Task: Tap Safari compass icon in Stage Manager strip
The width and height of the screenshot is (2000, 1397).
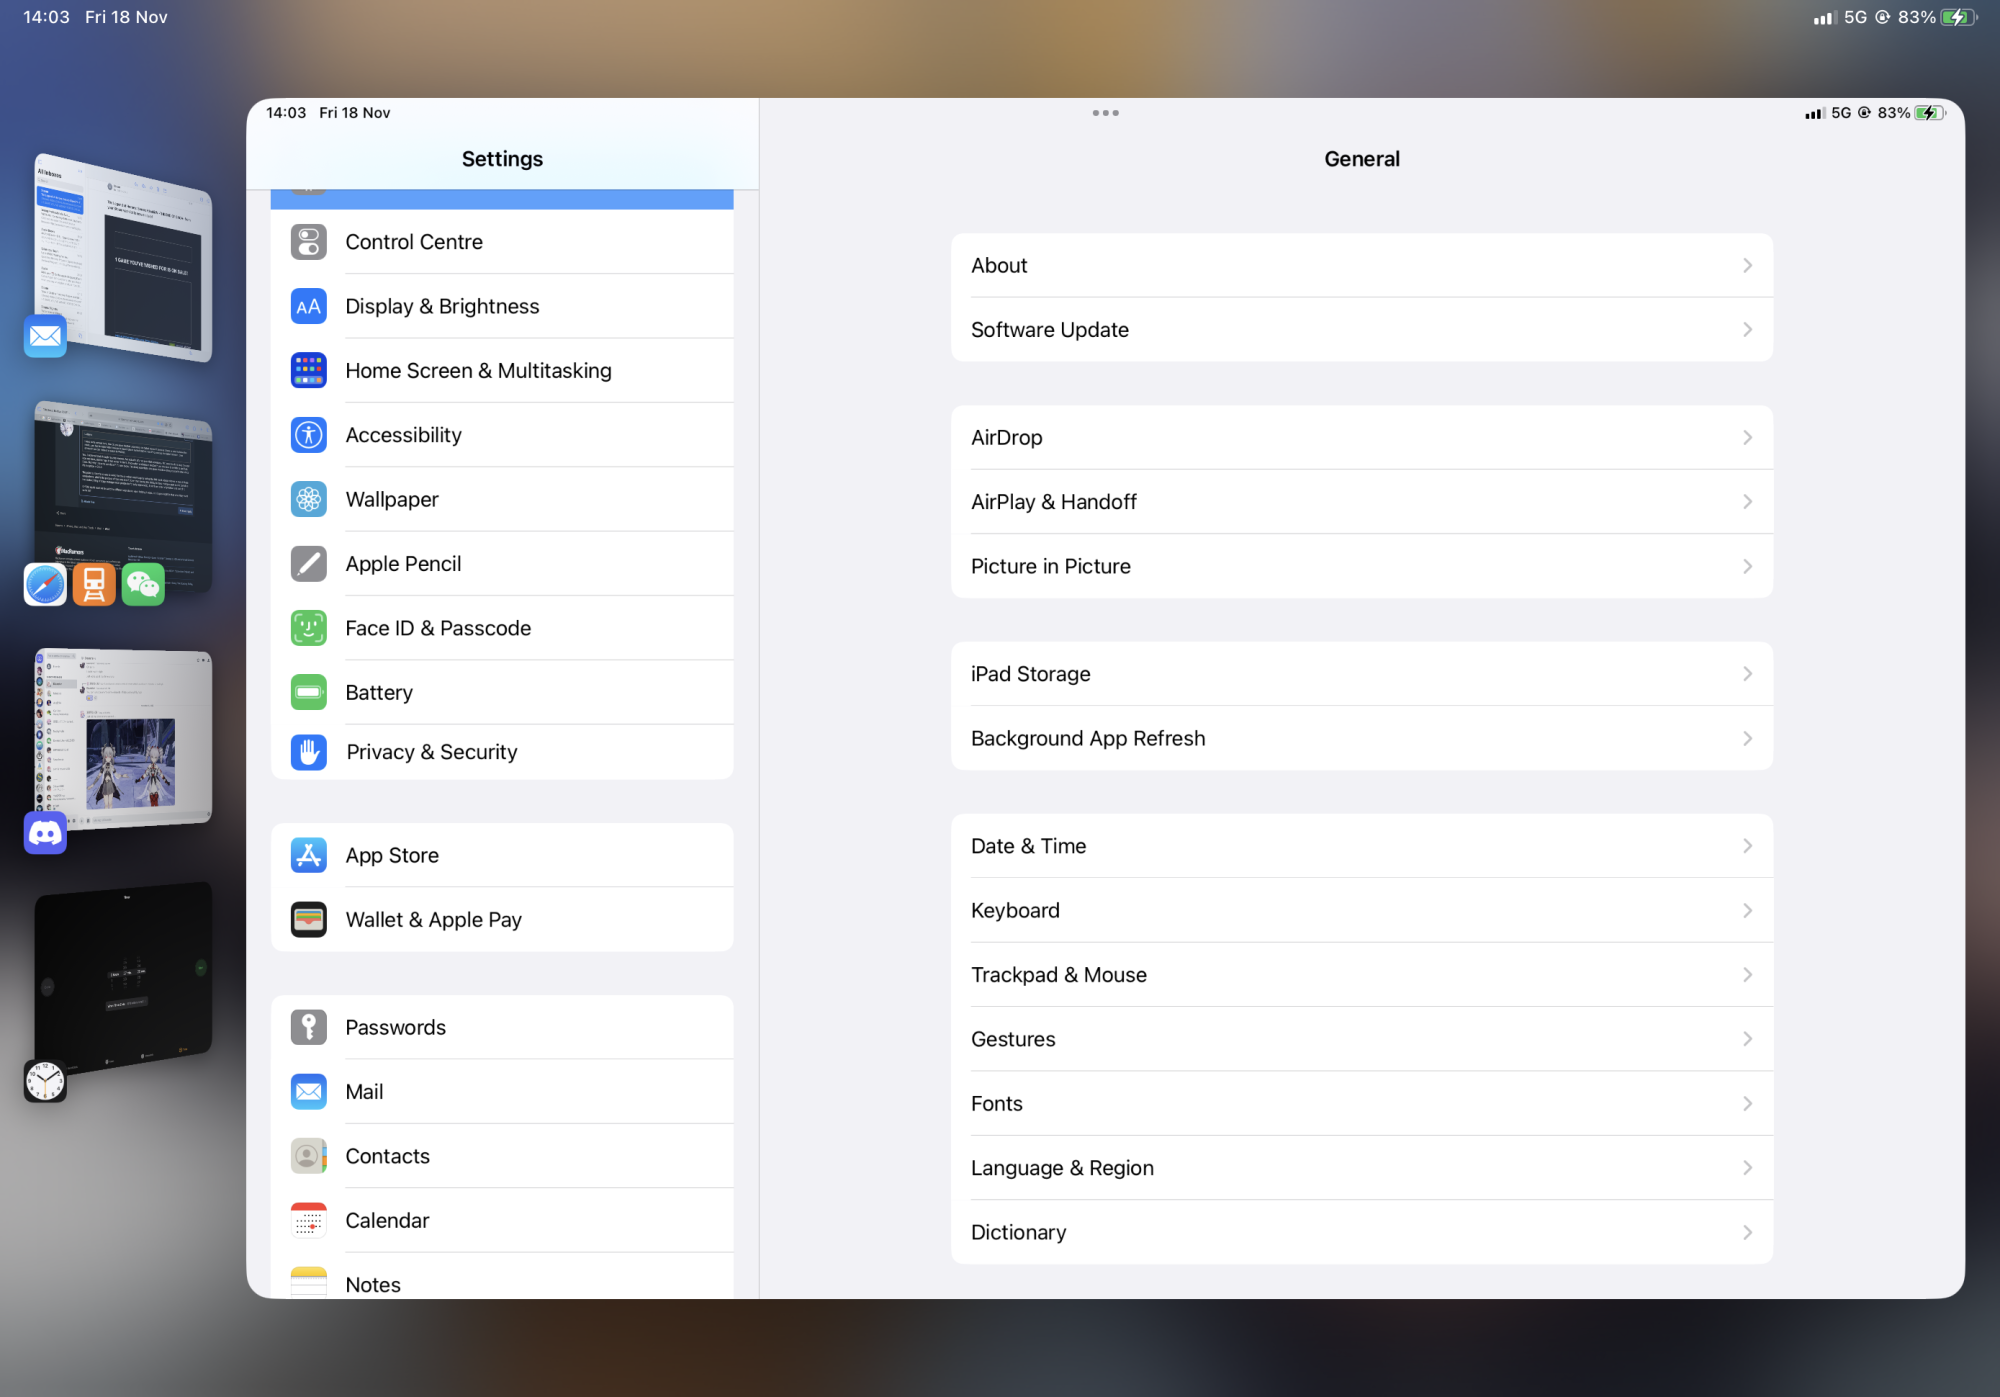Action: [x=45, y=585]
